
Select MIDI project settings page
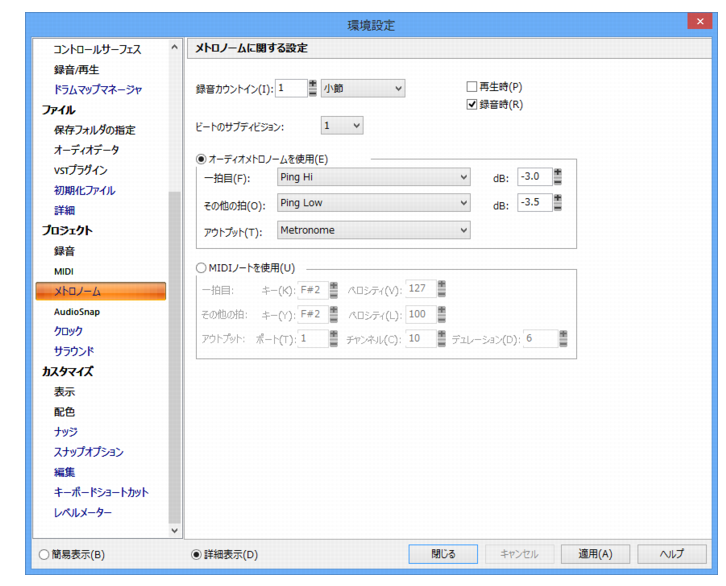(64, 271)
